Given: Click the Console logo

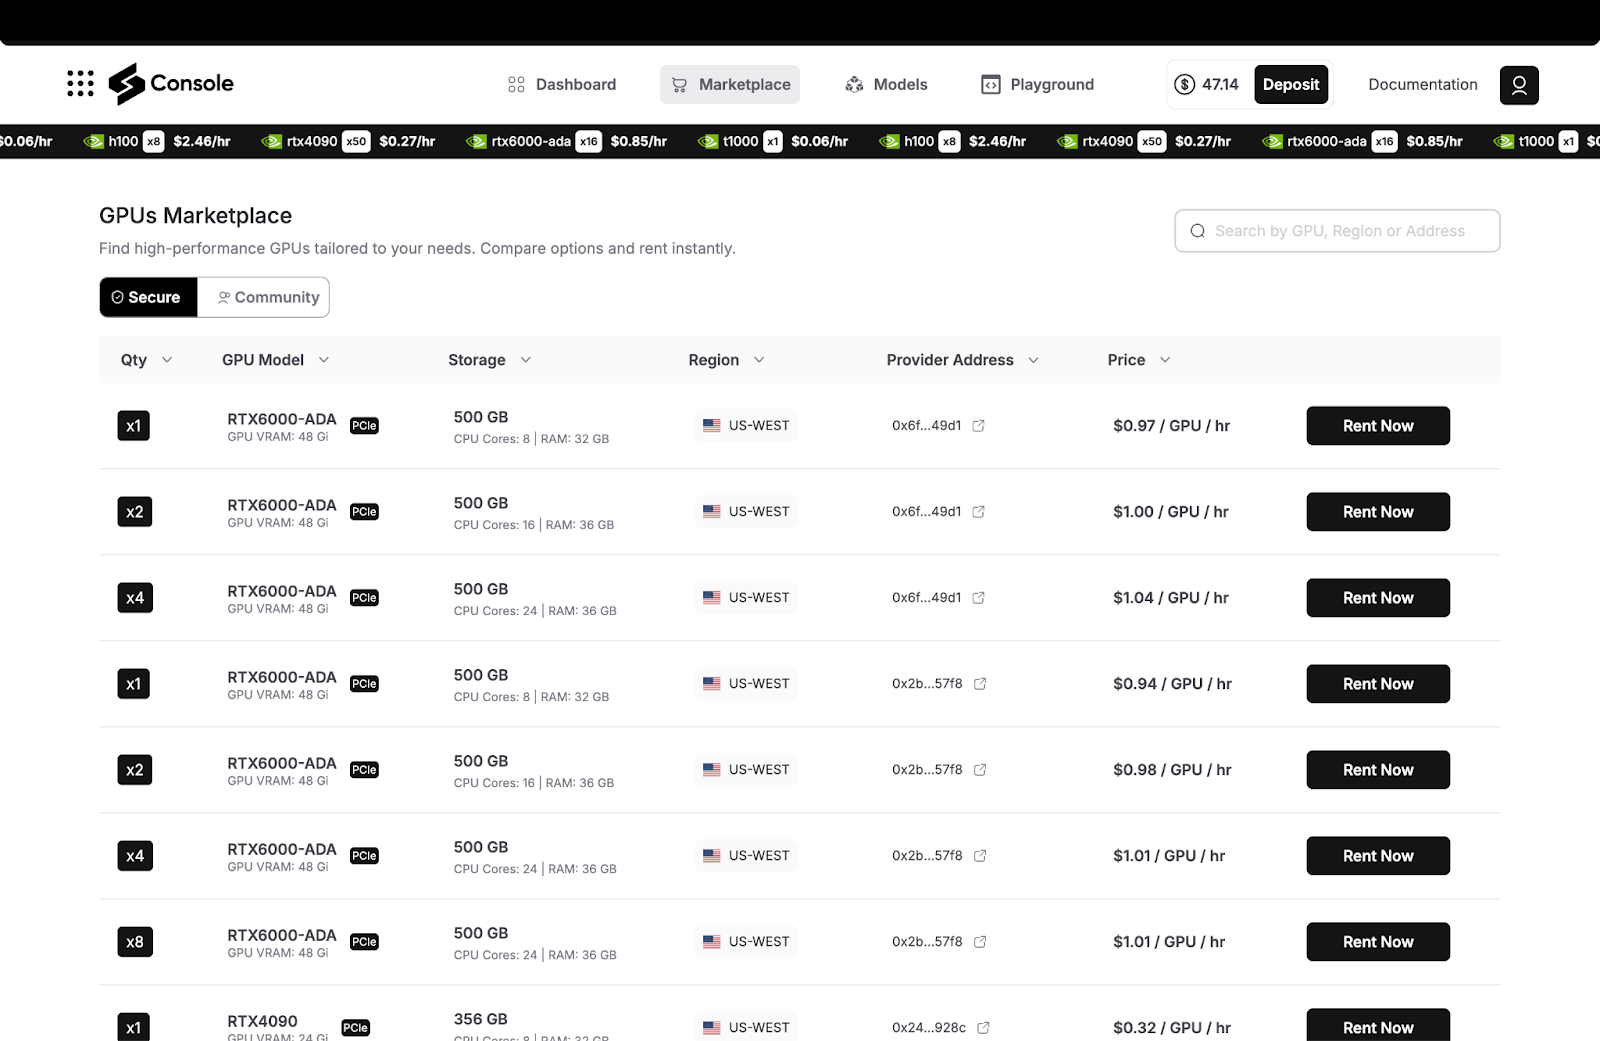Looking at the screenshot, I should (171, 84).
